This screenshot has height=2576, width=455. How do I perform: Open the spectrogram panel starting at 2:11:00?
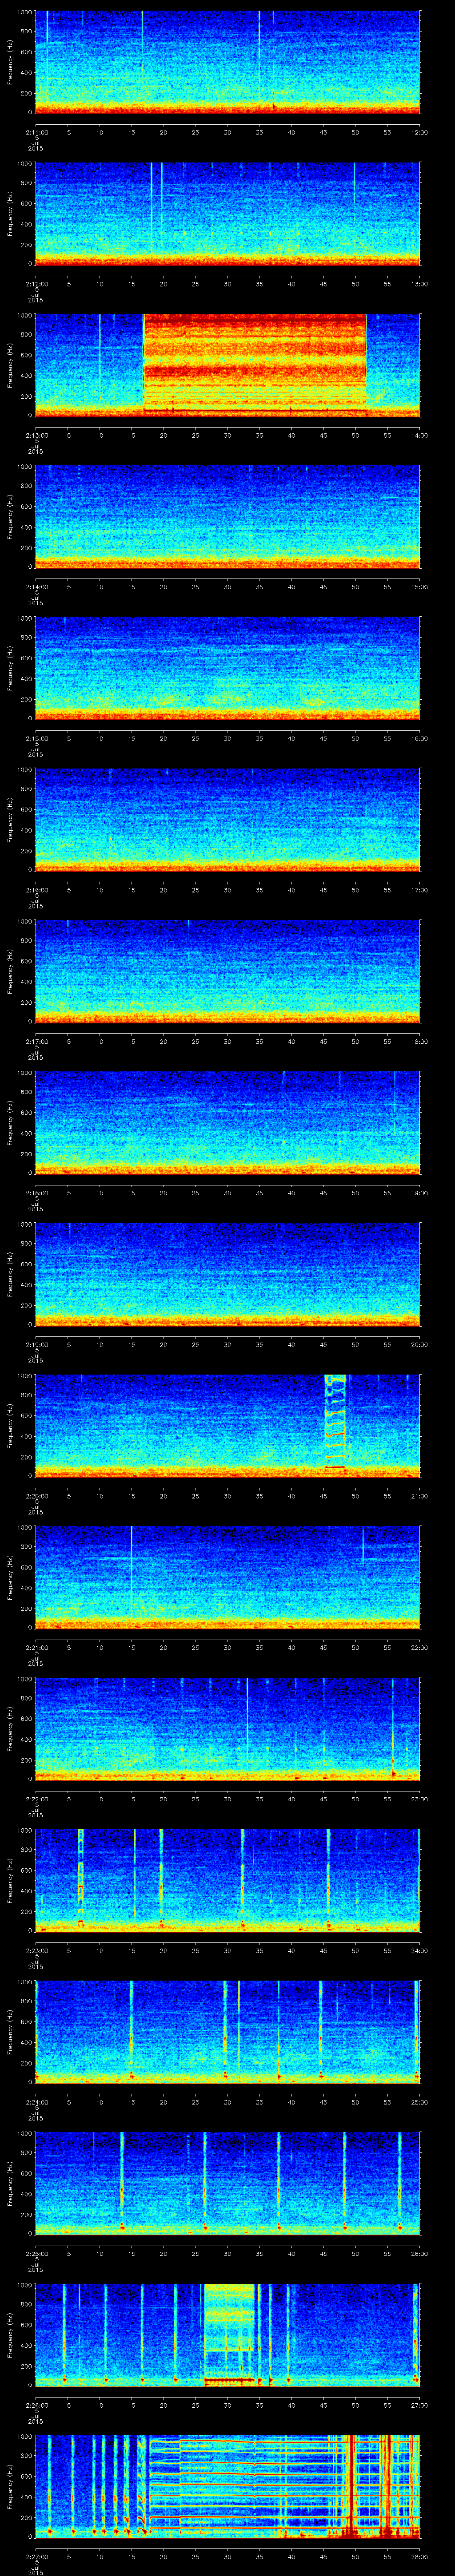(227, 63)
